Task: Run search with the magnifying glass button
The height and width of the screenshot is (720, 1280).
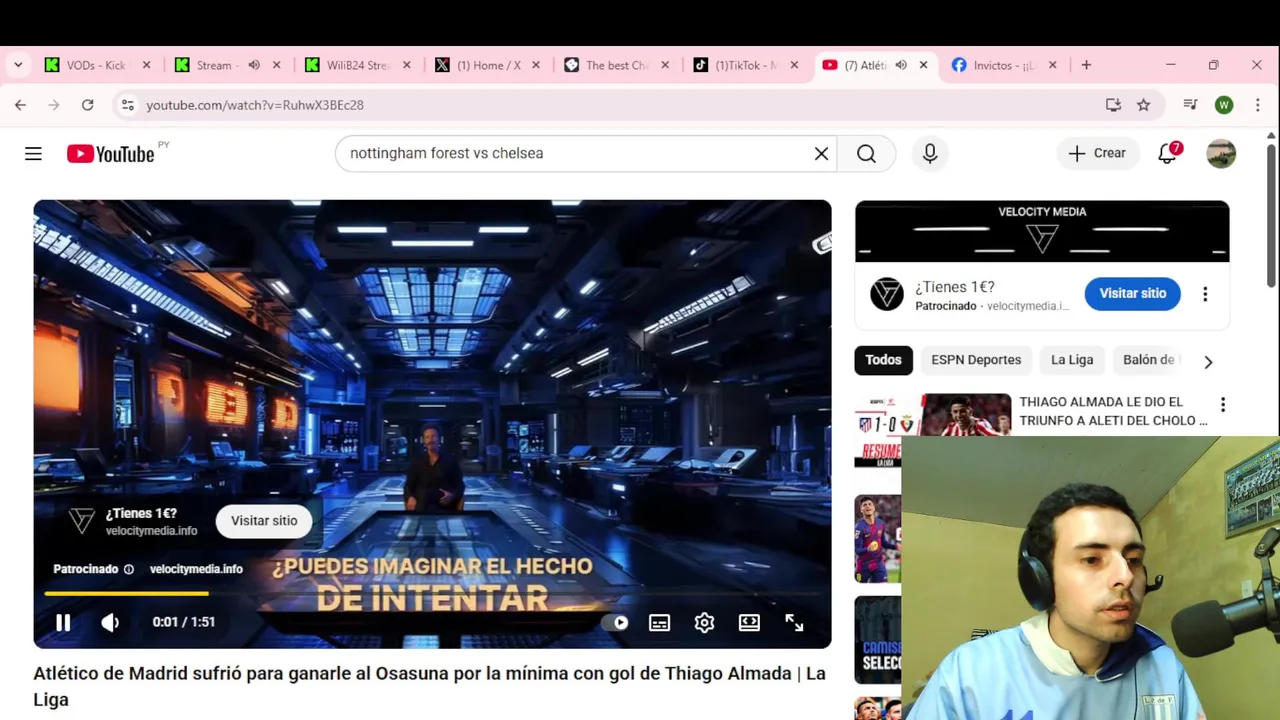Action: [866, 153]
